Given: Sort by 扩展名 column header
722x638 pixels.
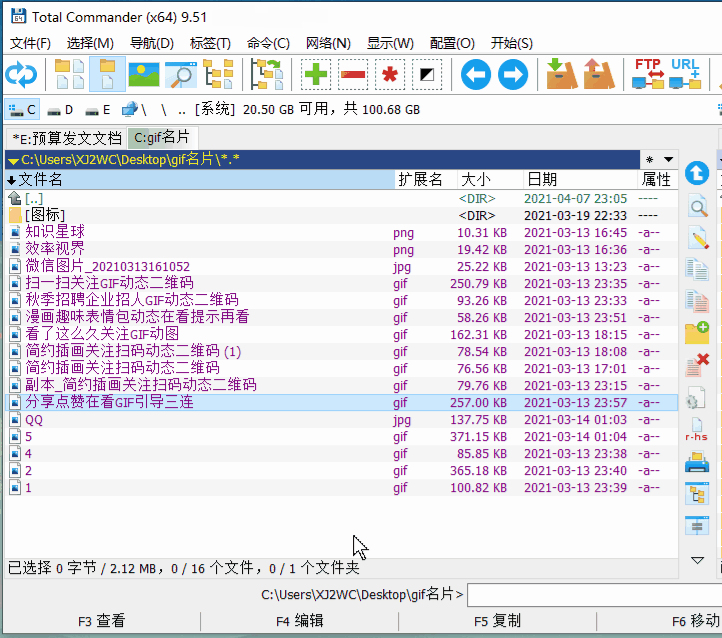Looking at the screenshot, I should pos(426,179).
